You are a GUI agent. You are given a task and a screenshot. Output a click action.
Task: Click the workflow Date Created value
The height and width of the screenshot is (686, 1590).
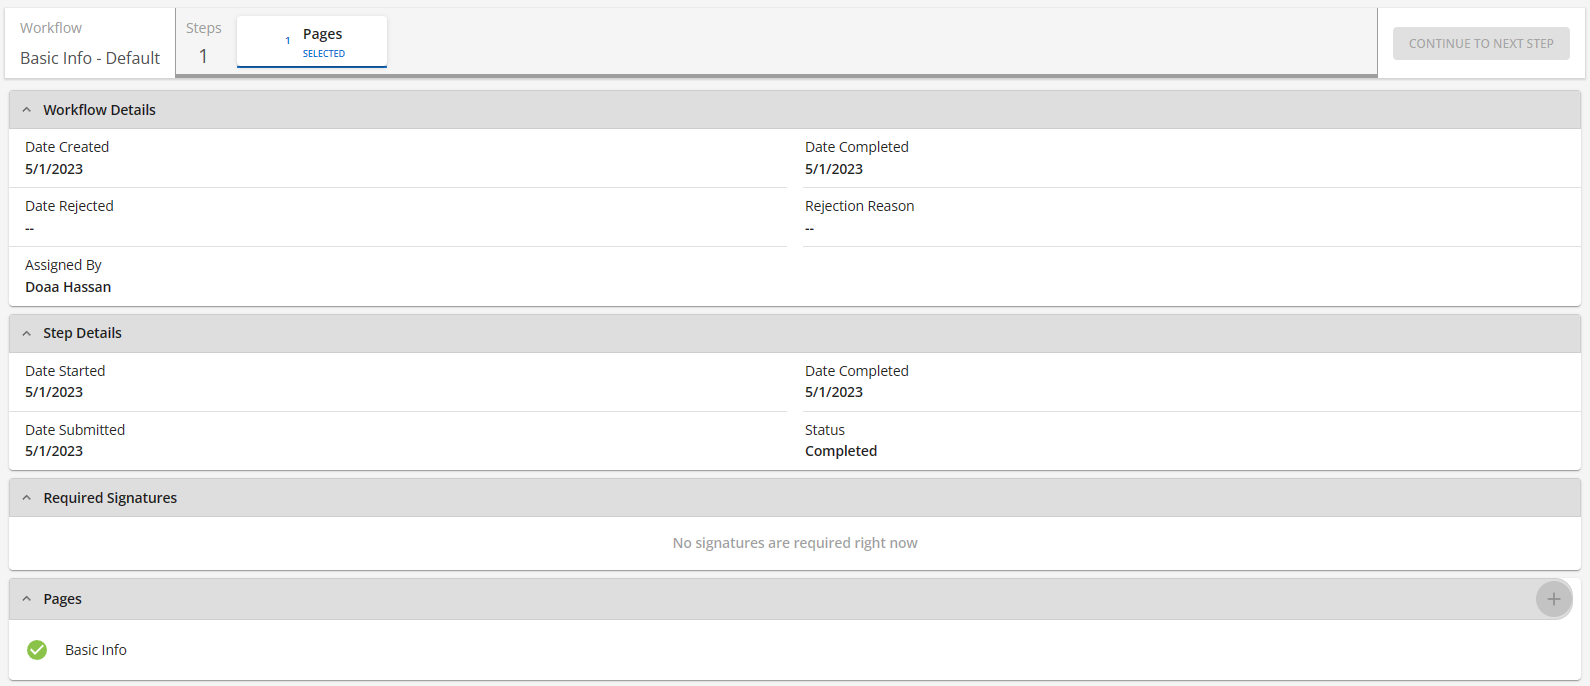pyautogui.click(x=54, y=169)
